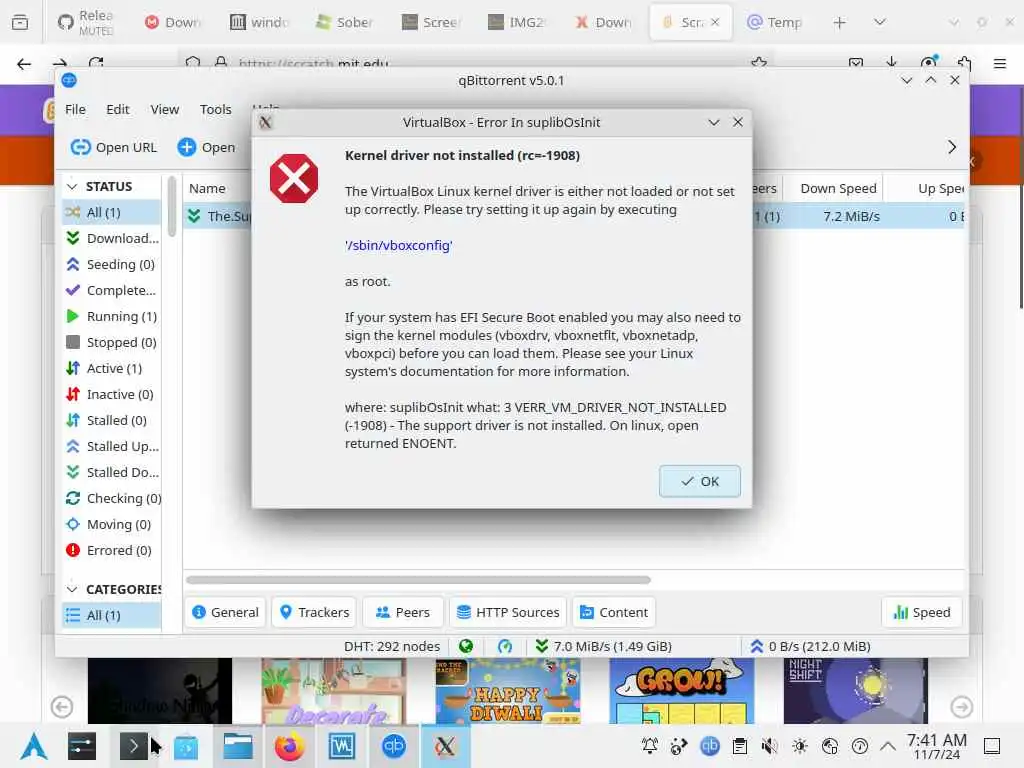
Task: Collapse the STATUS filter section
Action: click(x=72, y=187)
